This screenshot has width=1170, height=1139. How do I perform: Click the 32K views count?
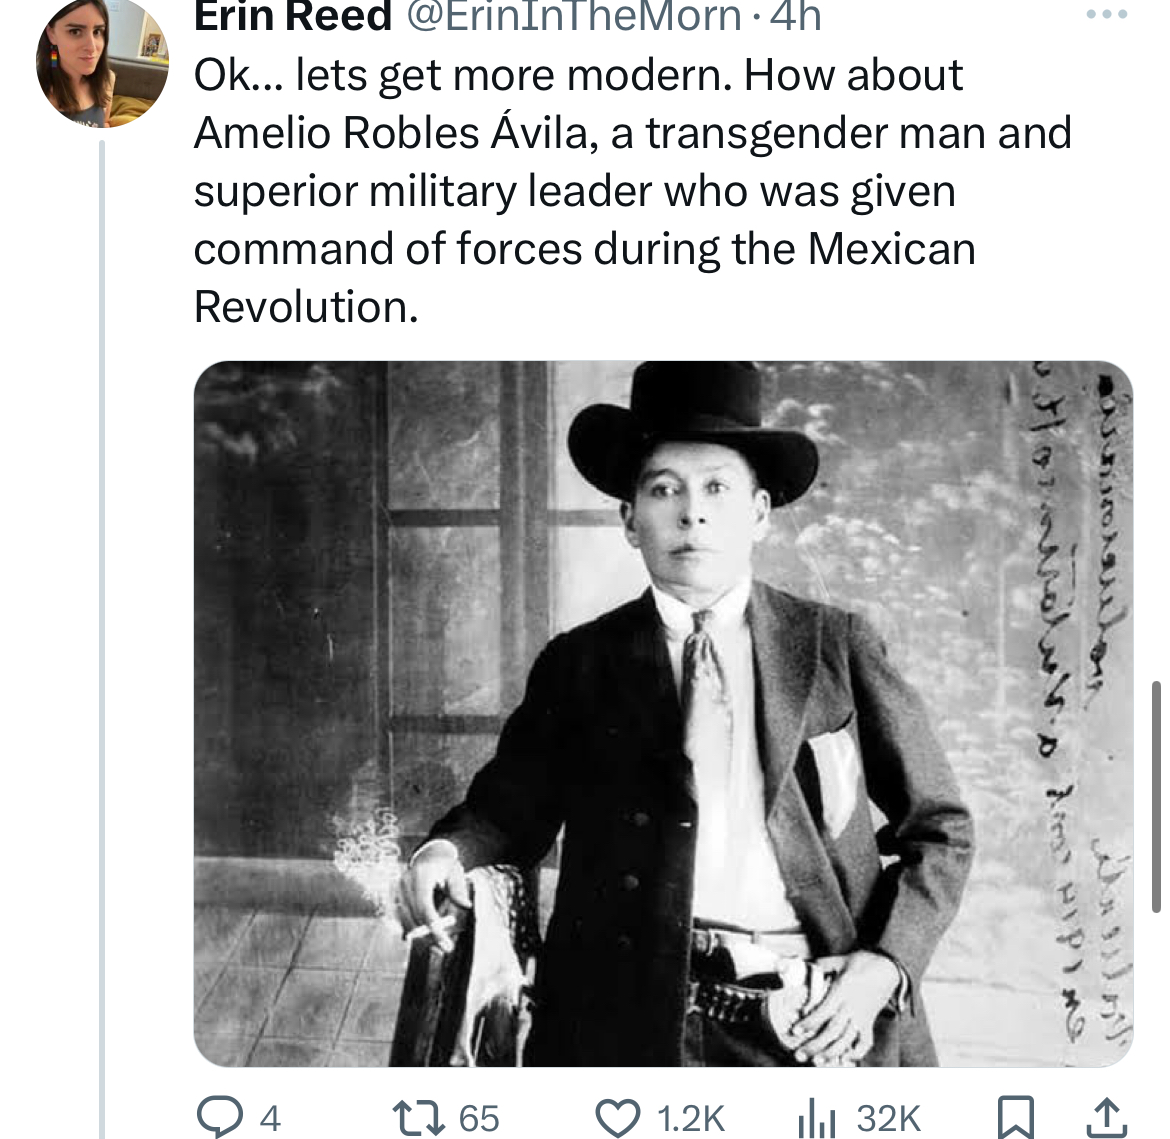(888, 1118)
